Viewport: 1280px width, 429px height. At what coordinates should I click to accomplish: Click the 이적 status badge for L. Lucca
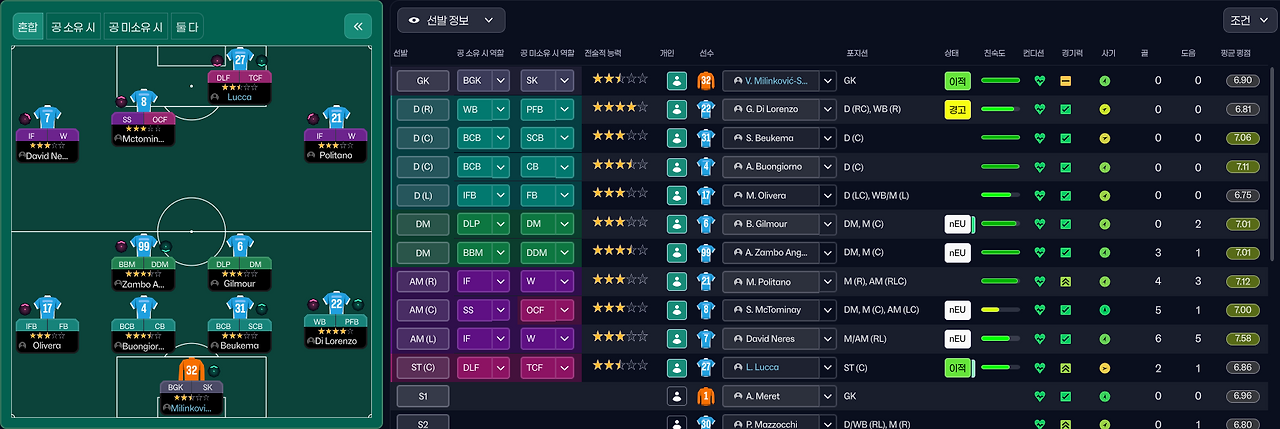point(958,368)
